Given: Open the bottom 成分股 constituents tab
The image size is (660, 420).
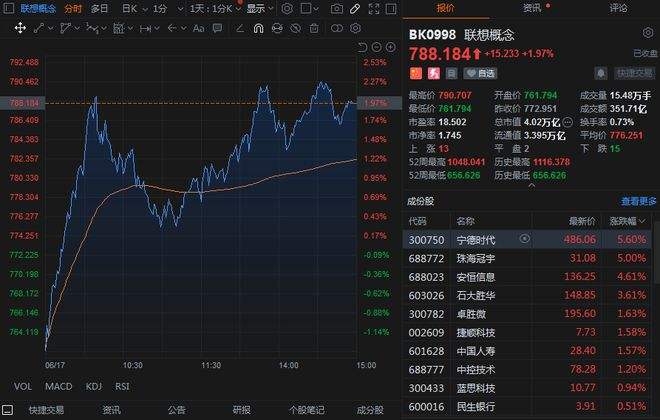Looking at the screenshot, I should [x=370, y=409].
